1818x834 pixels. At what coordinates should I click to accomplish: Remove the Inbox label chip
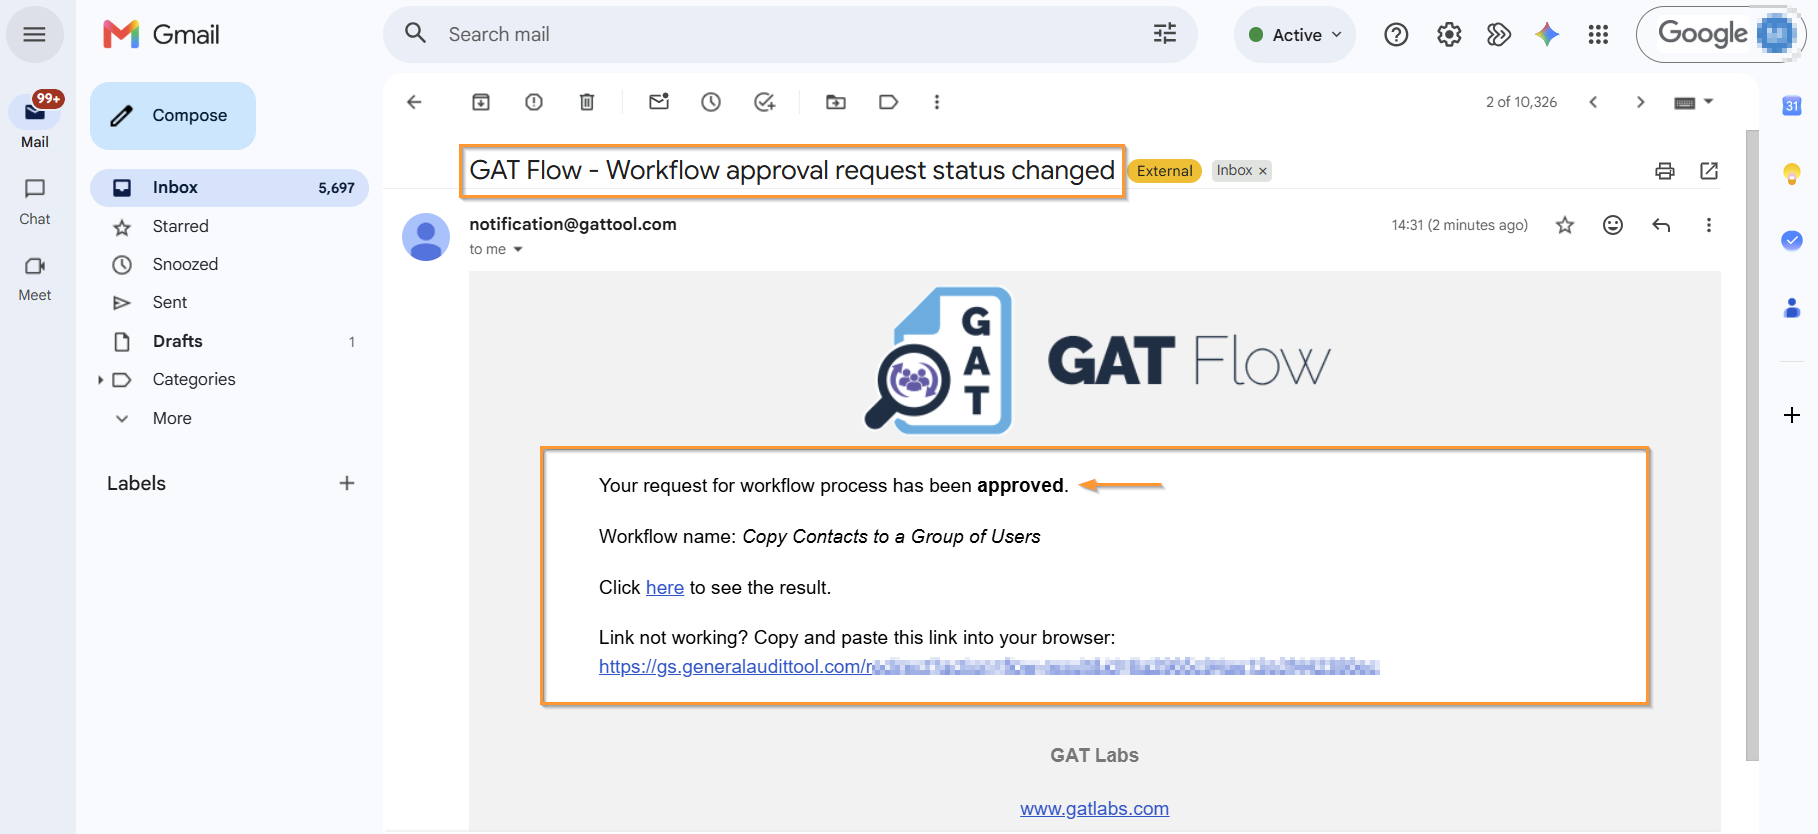click(x=1263, y=171)
